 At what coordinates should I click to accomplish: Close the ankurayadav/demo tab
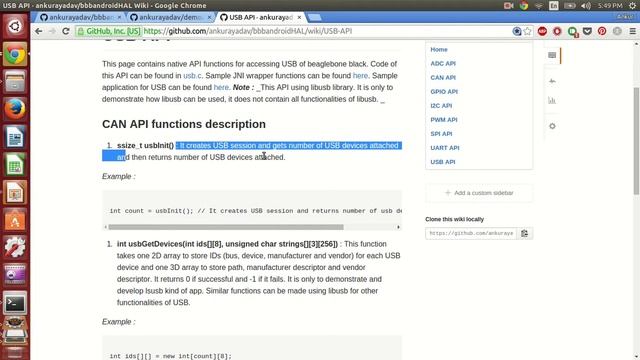(209, 17)
